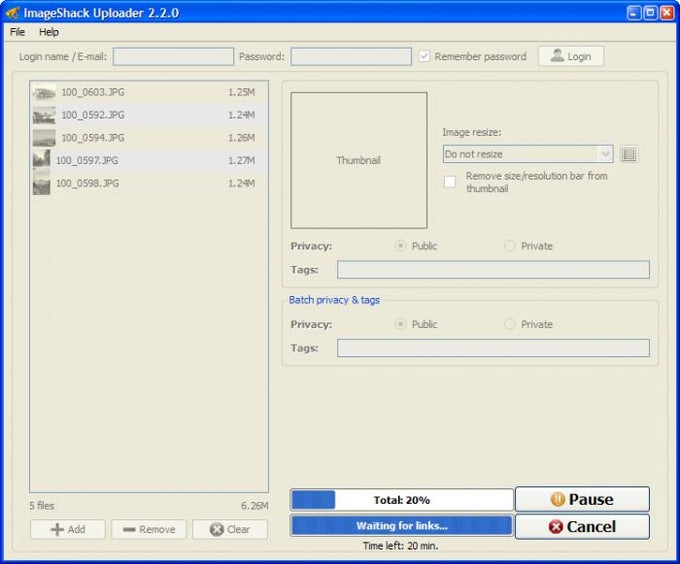Image resolution: width=680 pixels, height=564 pixels.
Task: Select thumbnail of 100_0598.JPG
Action: point(42,182)
